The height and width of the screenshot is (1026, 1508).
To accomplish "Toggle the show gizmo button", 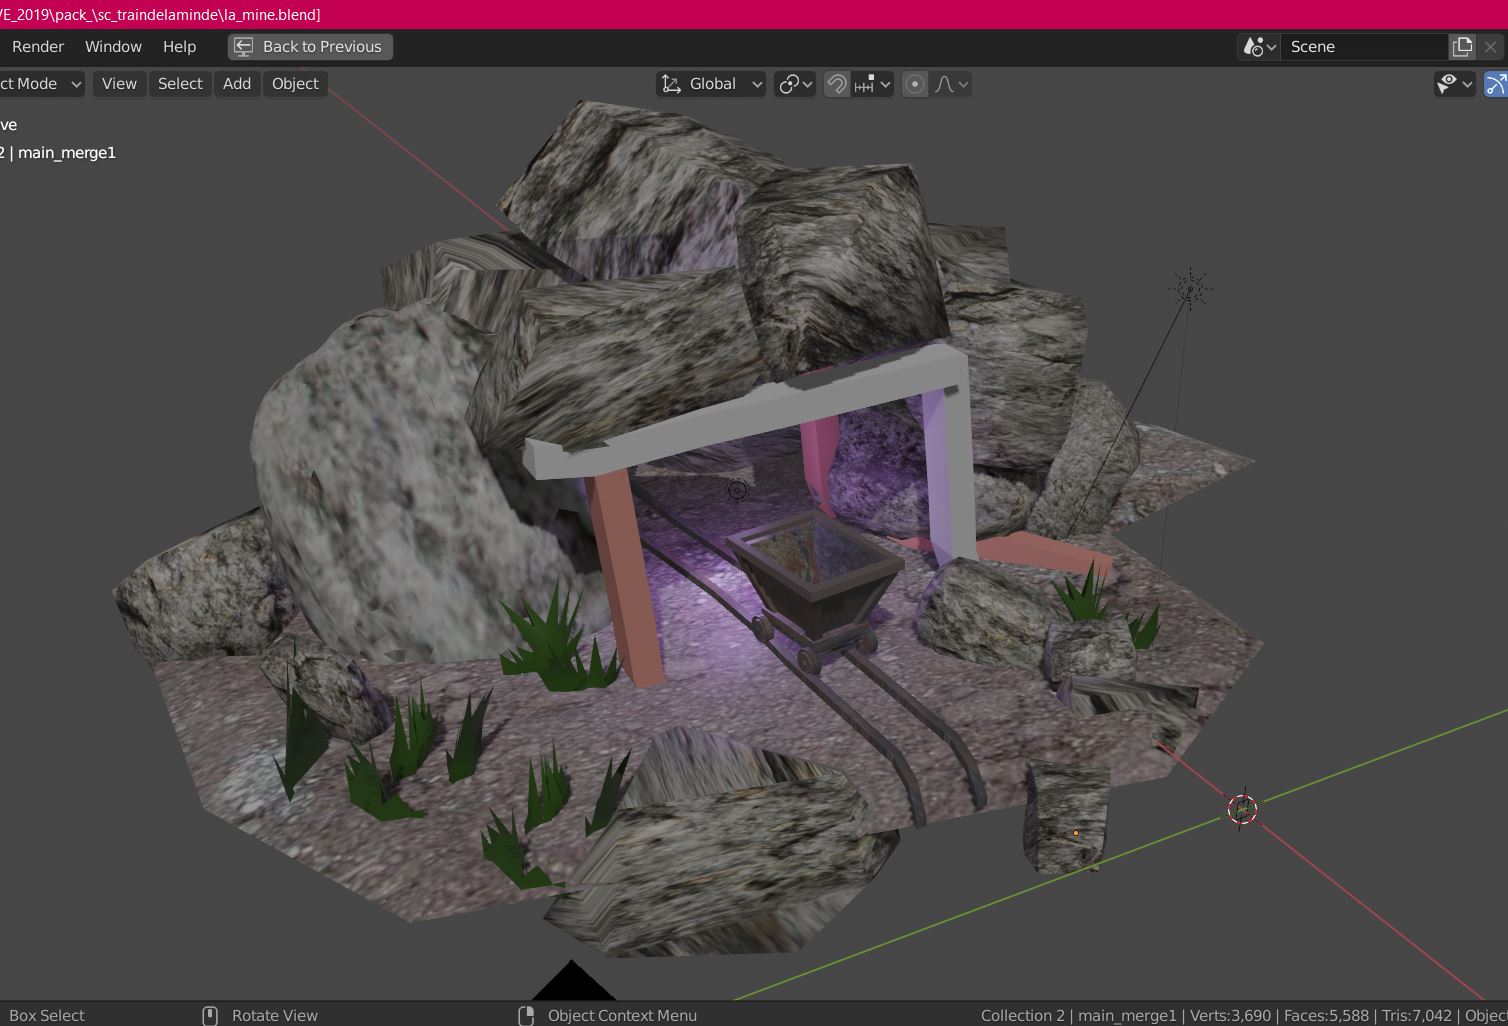I will pos(1496,84).
